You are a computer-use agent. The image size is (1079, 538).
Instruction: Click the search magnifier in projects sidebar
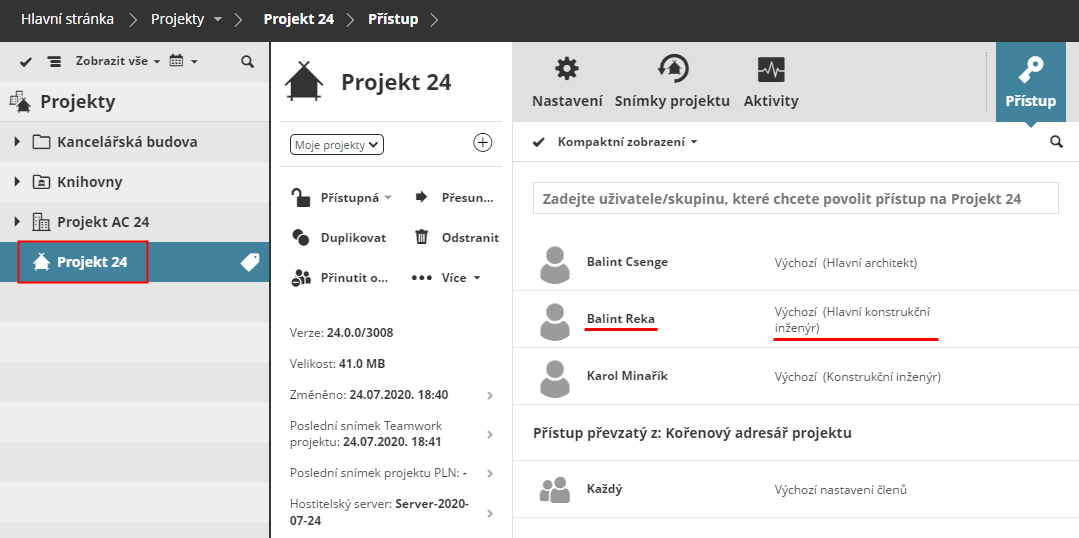point(248,62)
